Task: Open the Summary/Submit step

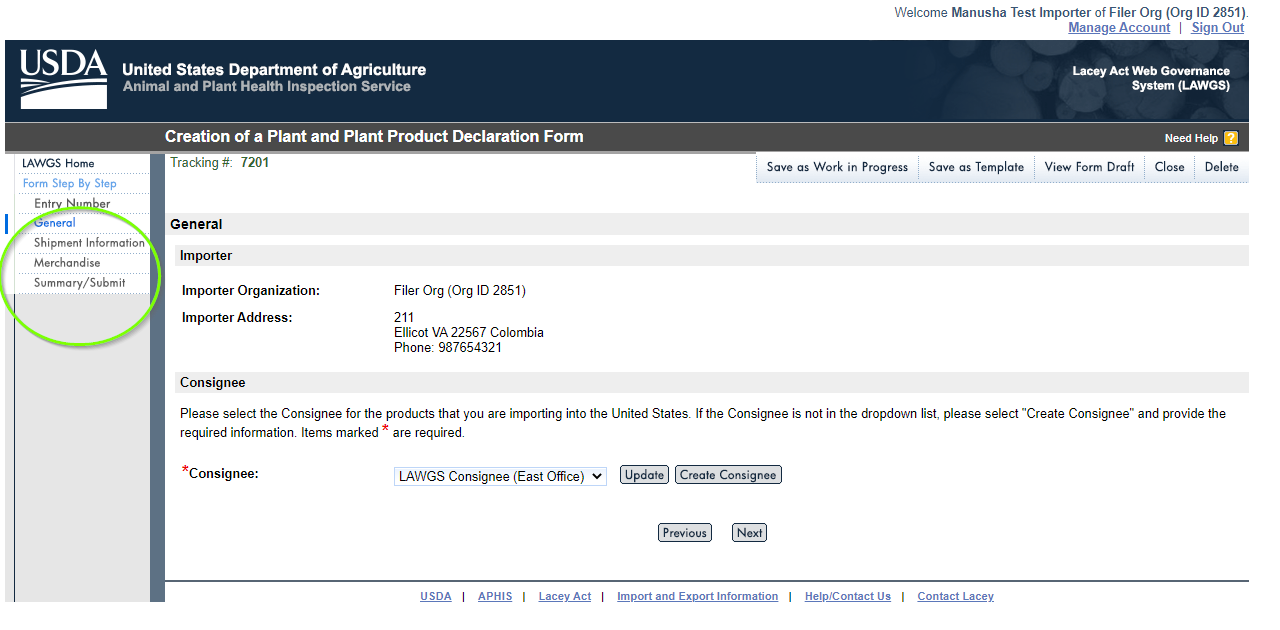Action: tap(80, 283)
